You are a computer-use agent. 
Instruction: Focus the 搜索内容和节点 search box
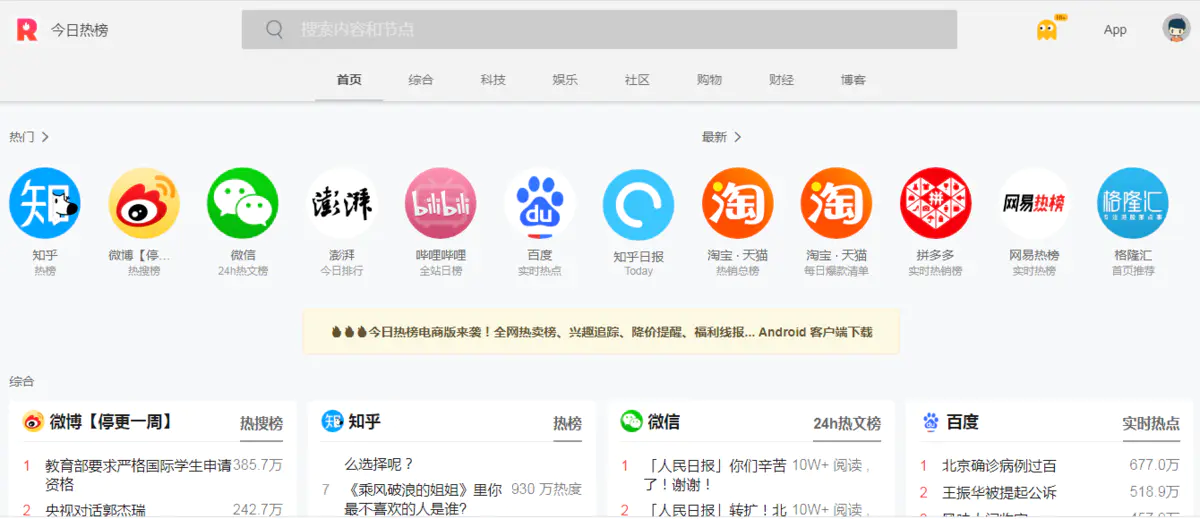[599, 30]
